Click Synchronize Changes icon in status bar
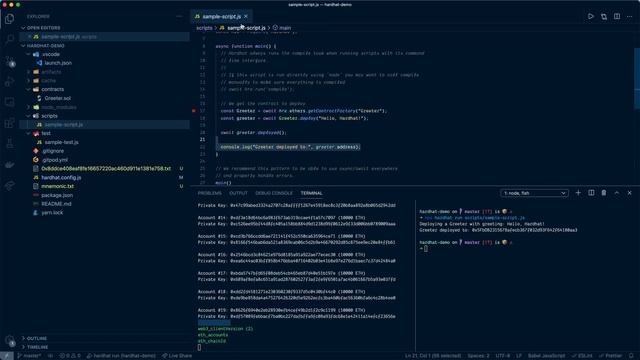Viewport: 640px width, 360px height. [x=50, y=356]
